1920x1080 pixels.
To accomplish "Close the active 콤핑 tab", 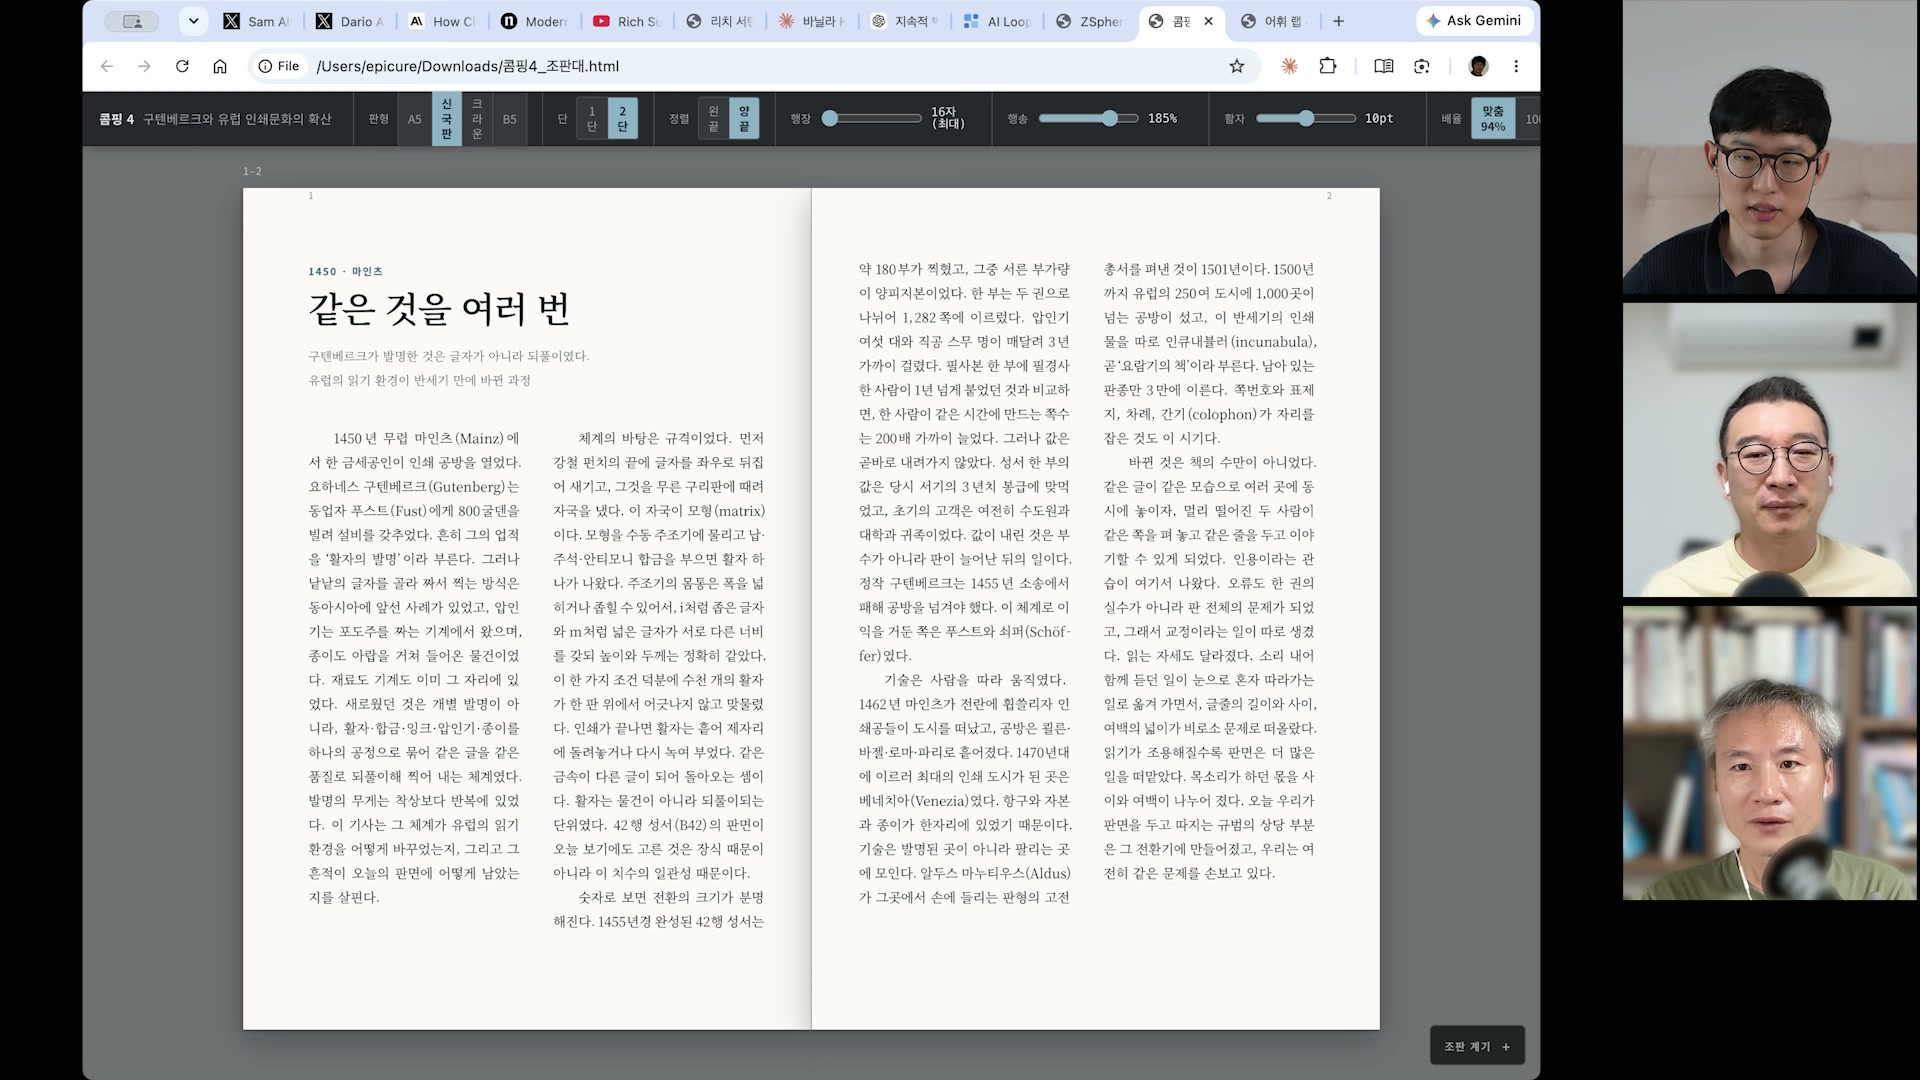I will click(x=1208, y=21).
